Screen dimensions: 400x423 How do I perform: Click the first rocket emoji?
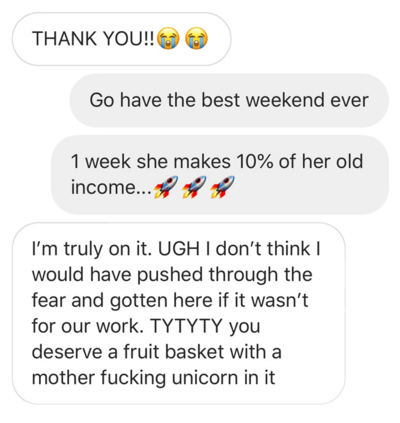(x=166, y=187)
